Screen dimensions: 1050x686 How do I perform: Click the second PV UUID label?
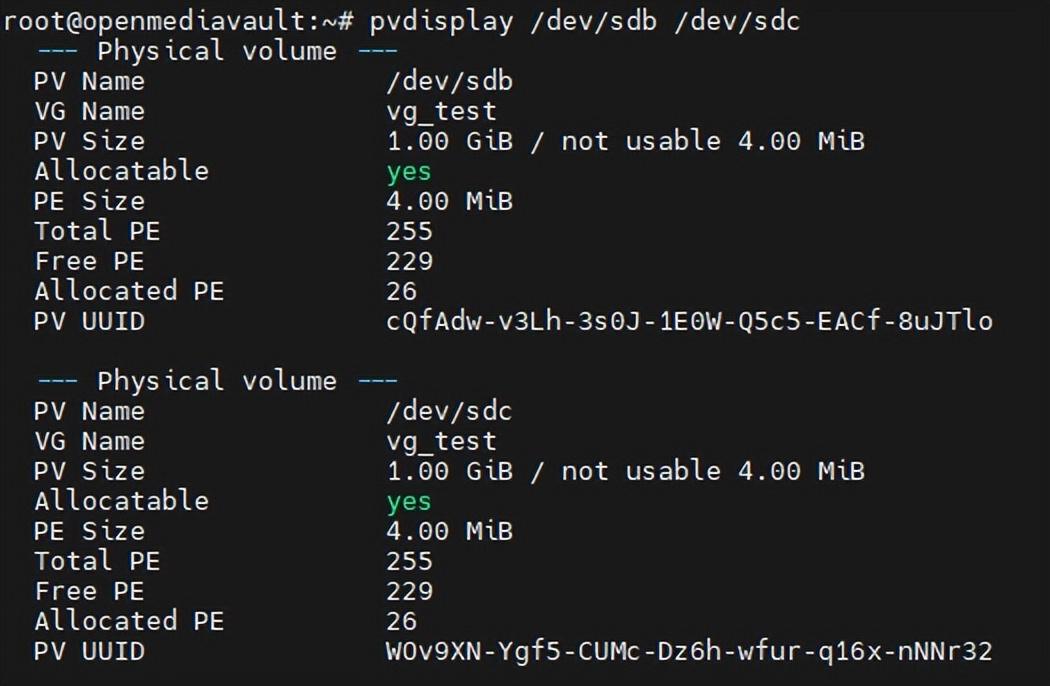90,651
